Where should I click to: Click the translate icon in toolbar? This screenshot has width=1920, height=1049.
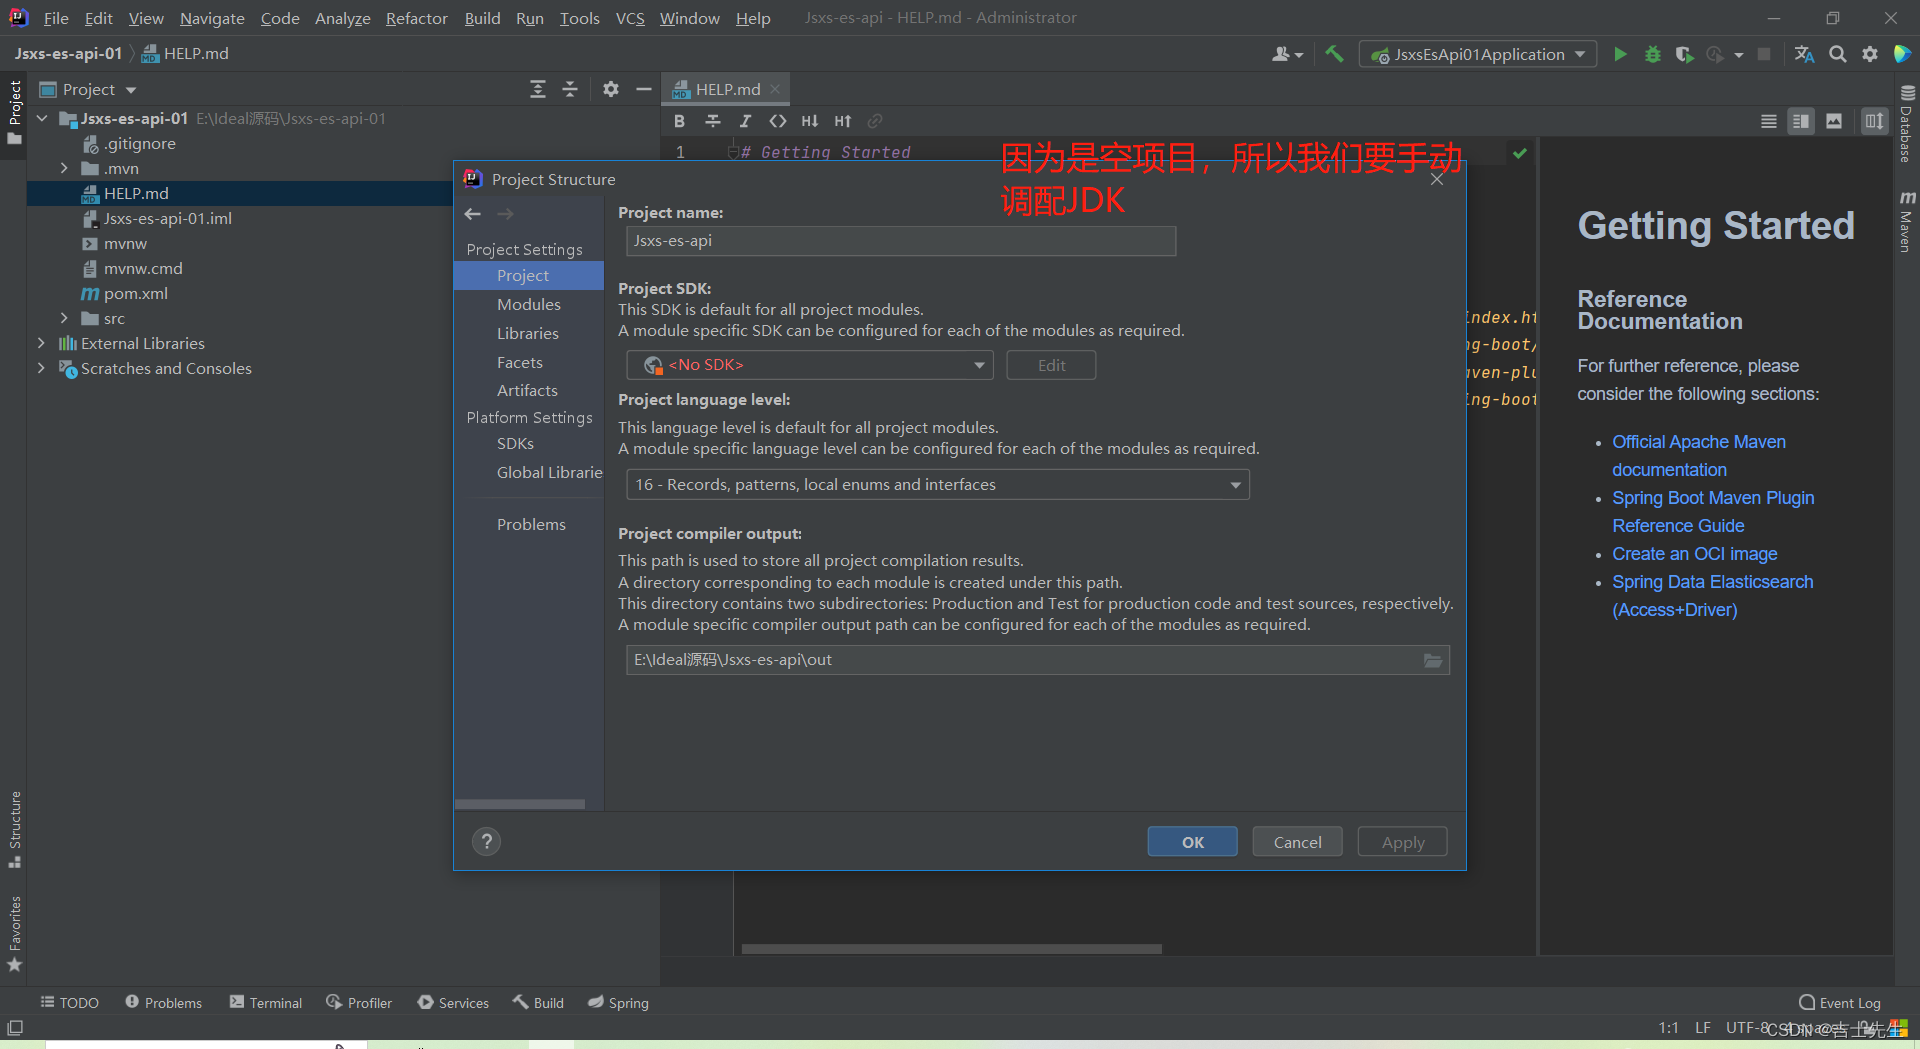pos(1804,54)
